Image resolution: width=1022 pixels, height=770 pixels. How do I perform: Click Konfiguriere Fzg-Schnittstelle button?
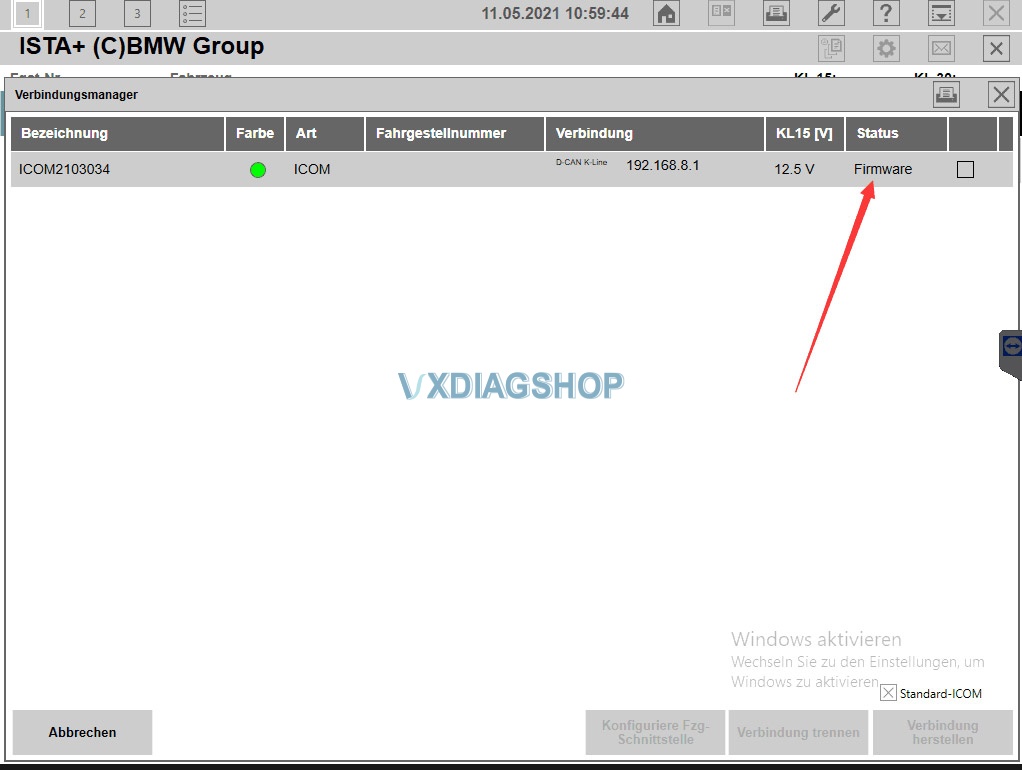pos(655,732)
